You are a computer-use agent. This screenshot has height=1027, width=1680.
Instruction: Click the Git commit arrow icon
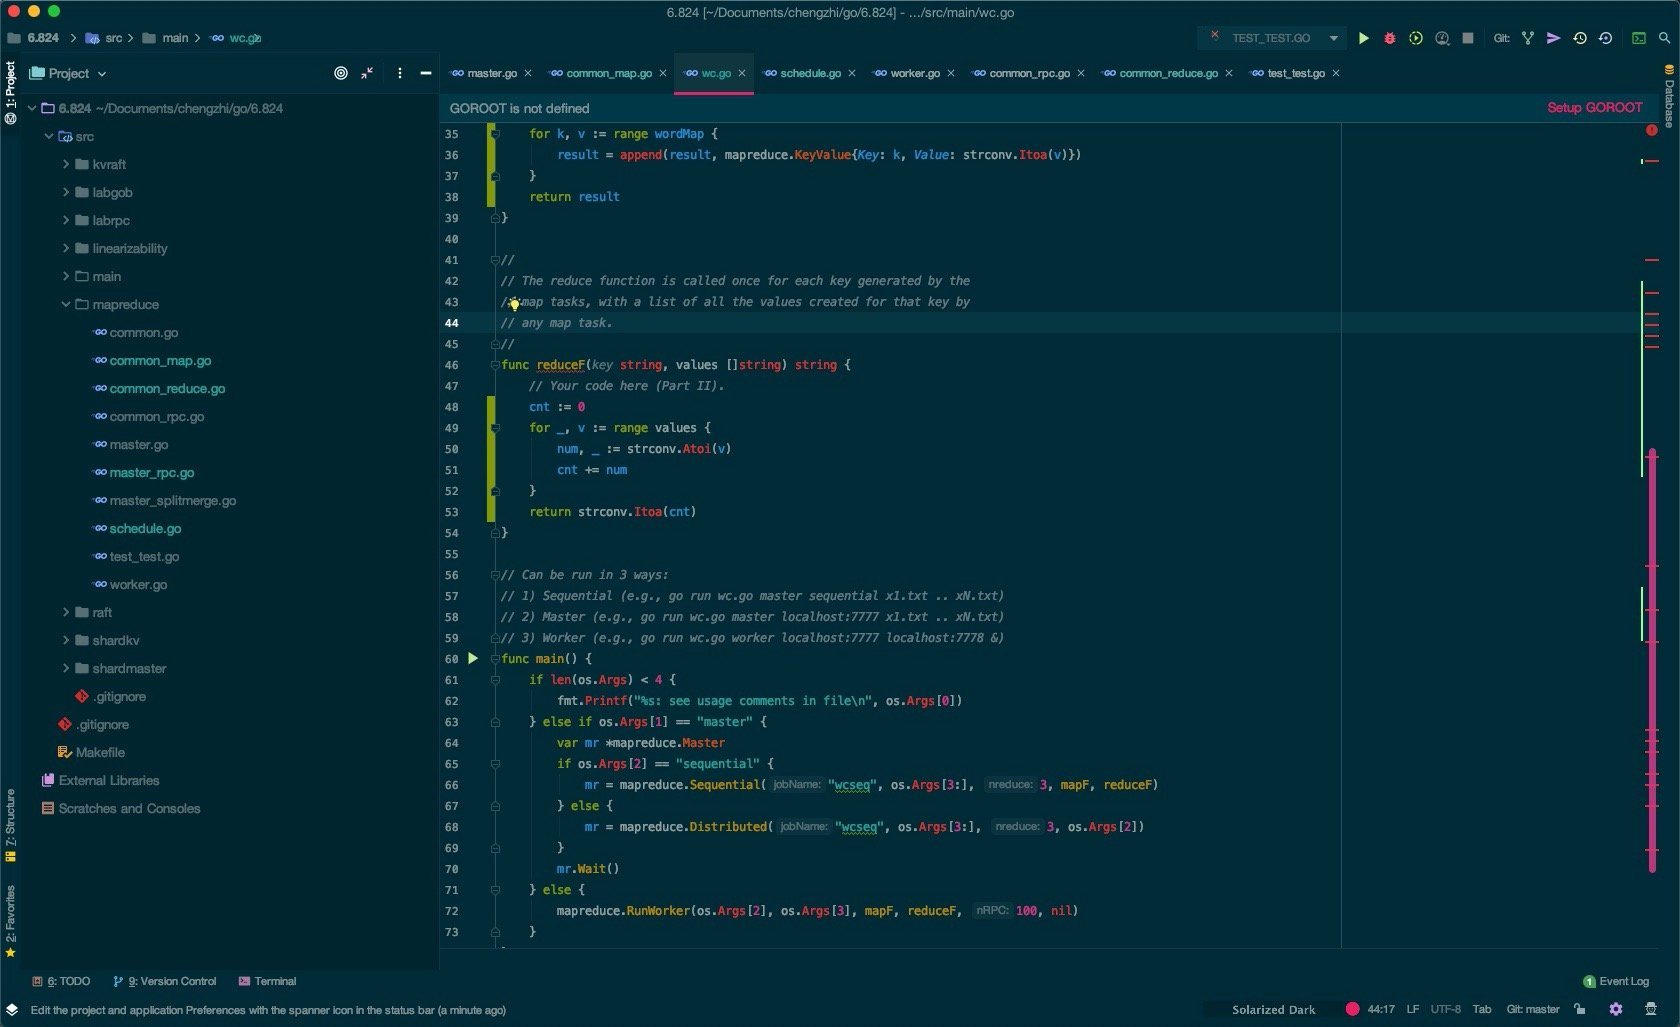click(1553, 38)
